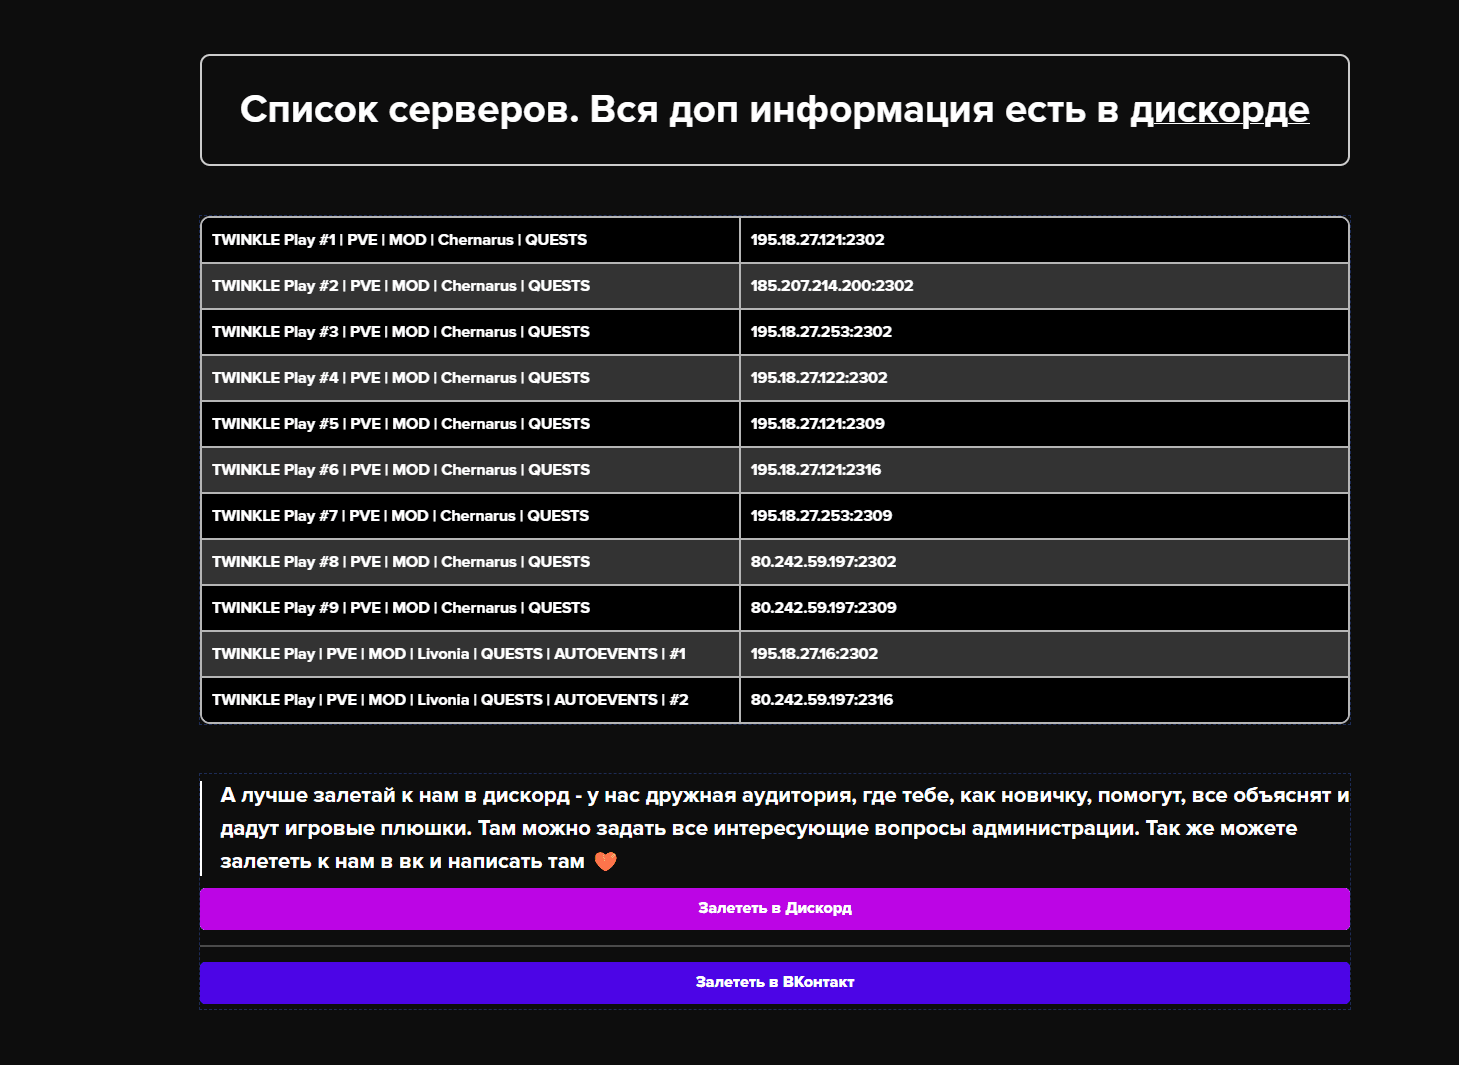Click the address 80.242.59.197:2309

click(x=823, y=608)
